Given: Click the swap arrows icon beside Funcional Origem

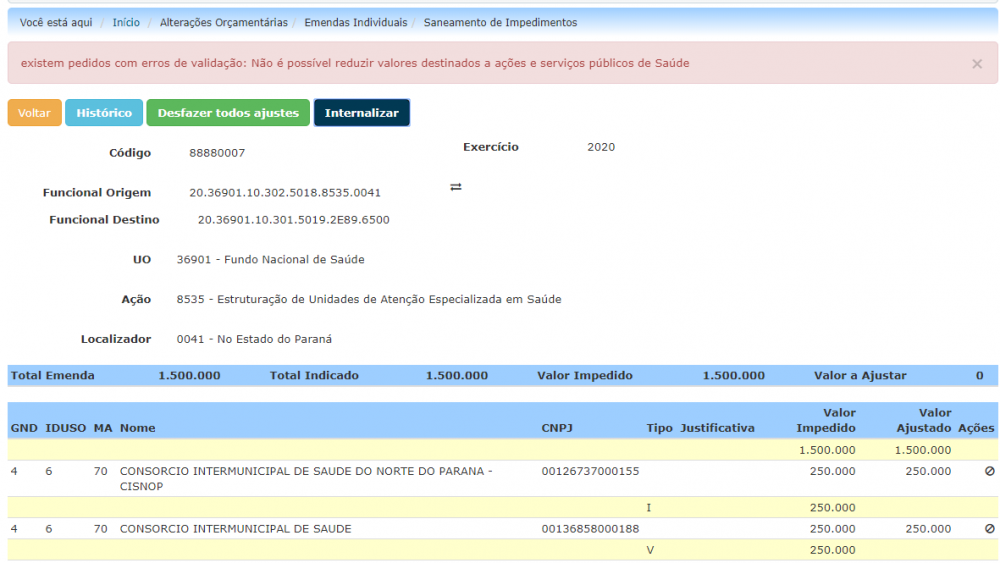Looking at the screenshot, I should 456,187.
